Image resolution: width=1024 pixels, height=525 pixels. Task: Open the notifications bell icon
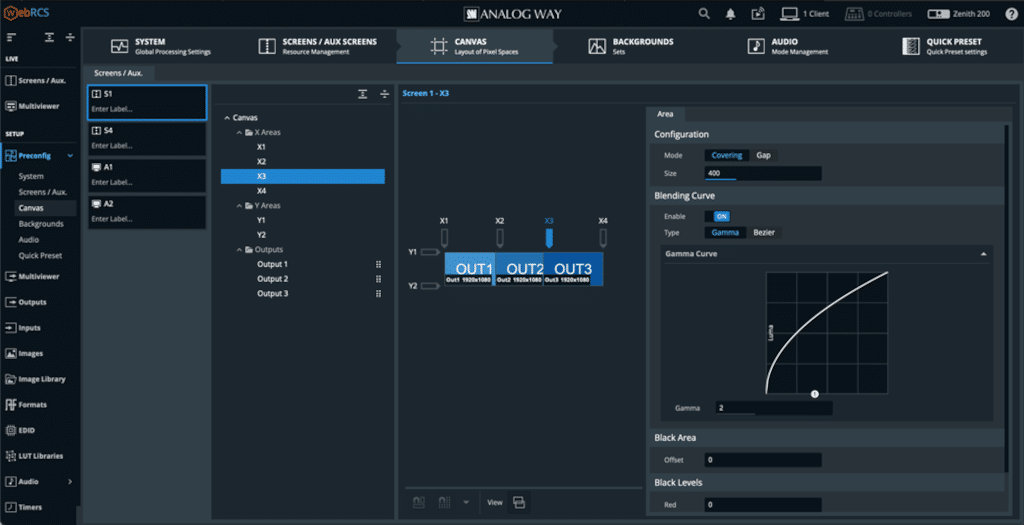[731, 14]
